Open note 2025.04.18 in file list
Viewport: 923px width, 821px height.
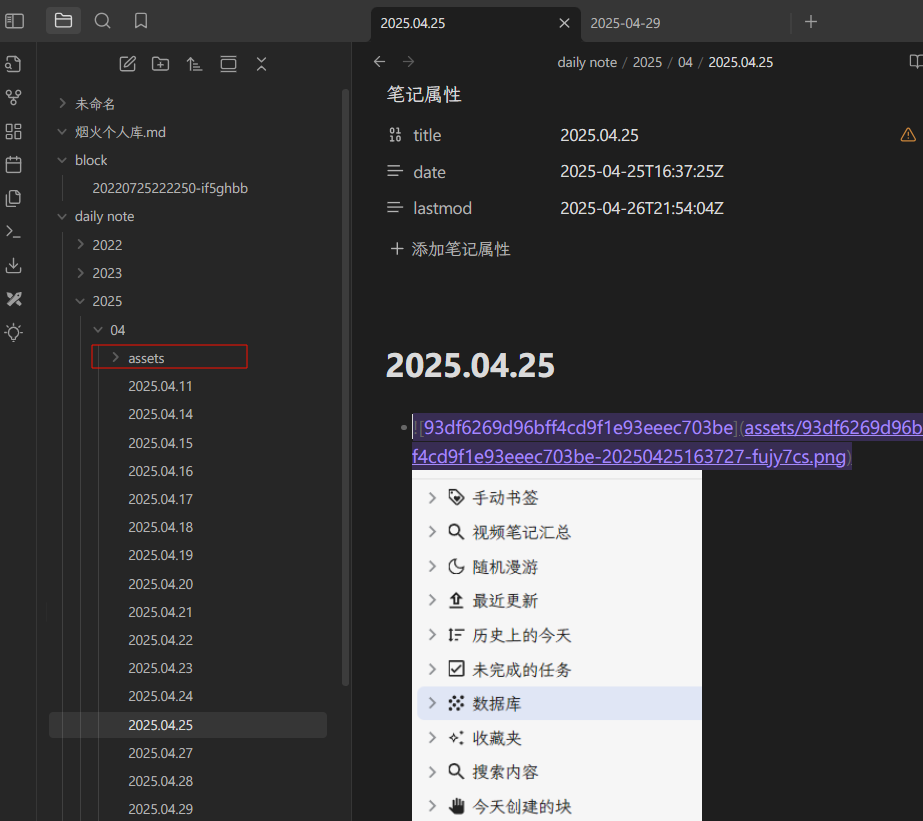click(160, 527)
